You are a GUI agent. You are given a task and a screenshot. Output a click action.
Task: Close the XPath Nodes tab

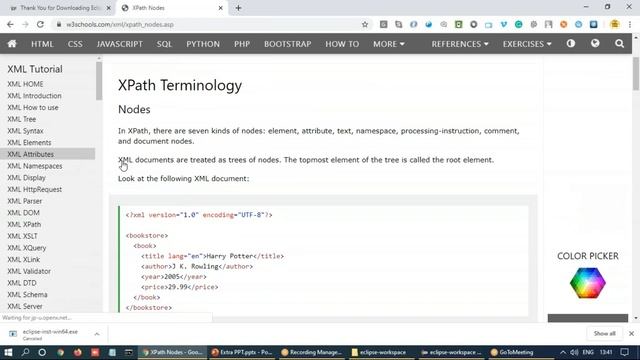coord(220,8)
